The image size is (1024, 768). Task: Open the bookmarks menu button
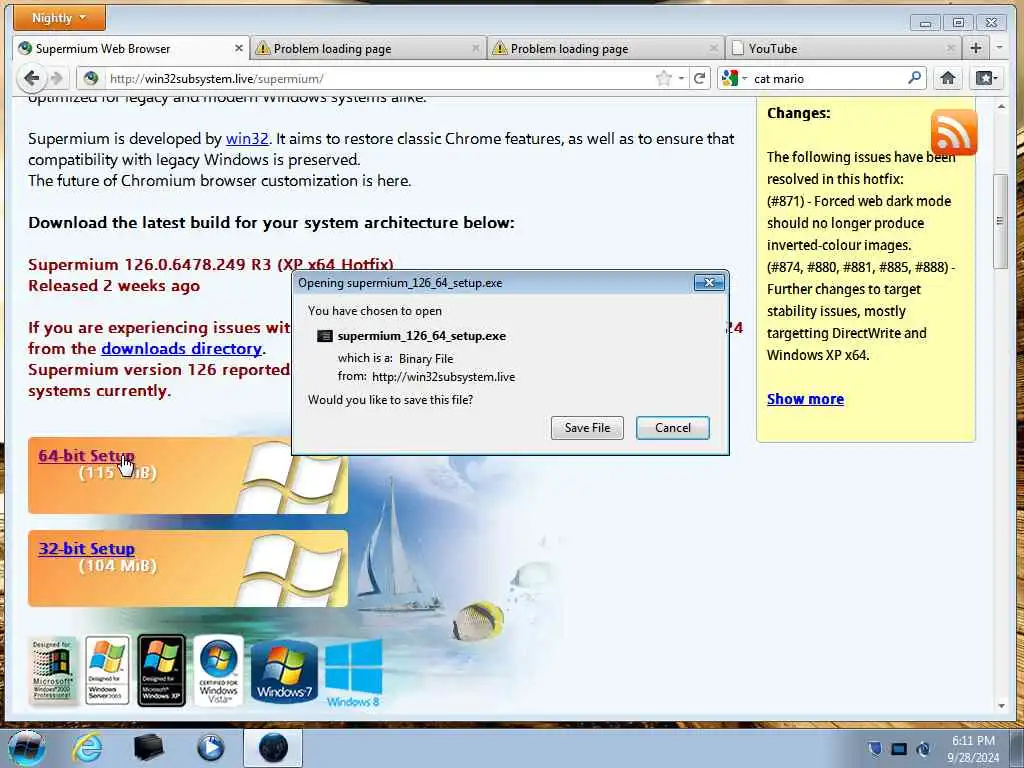click(986, 78)
